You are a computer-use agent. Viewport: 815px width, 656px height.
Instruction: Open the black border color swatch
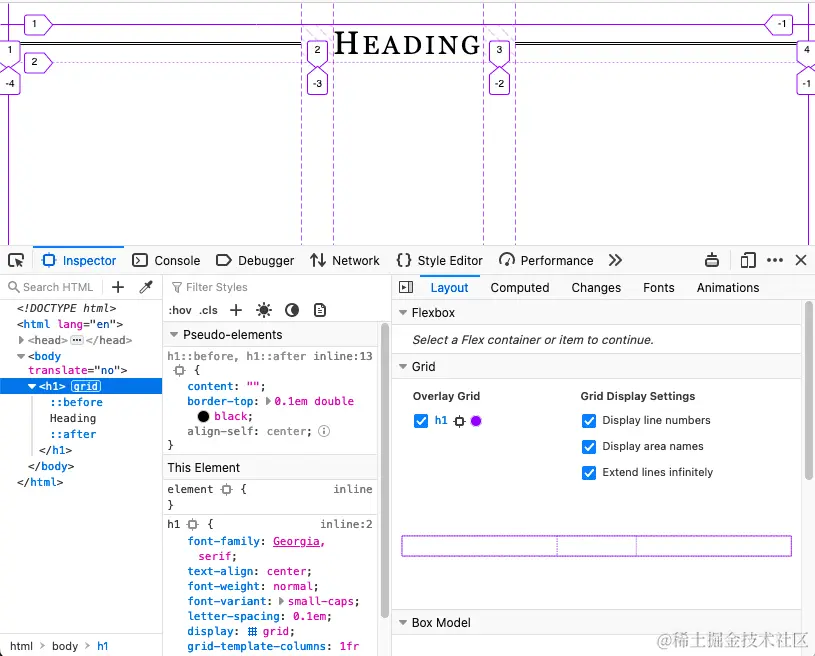(203, 416)
